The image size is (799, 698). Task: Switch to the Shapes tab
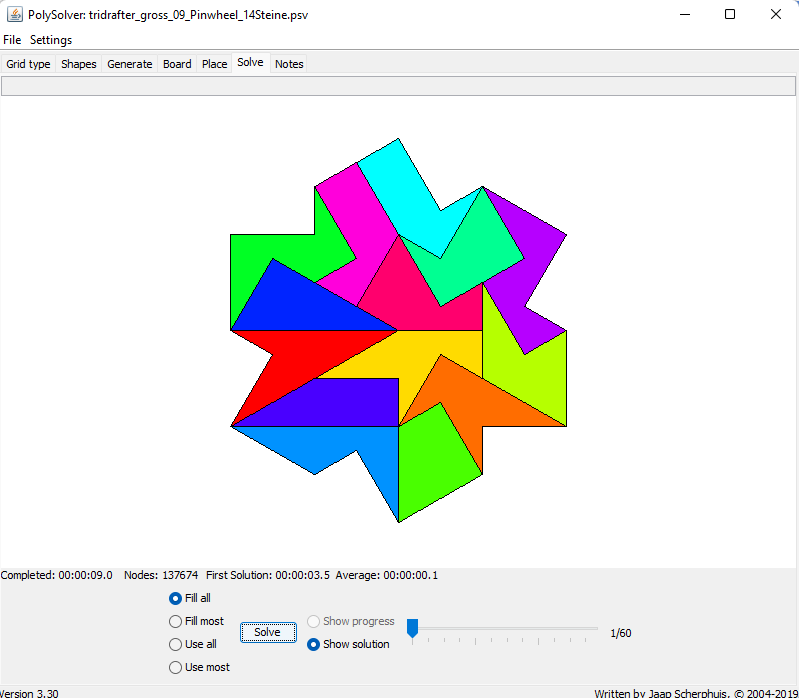(x=78, y=64)
